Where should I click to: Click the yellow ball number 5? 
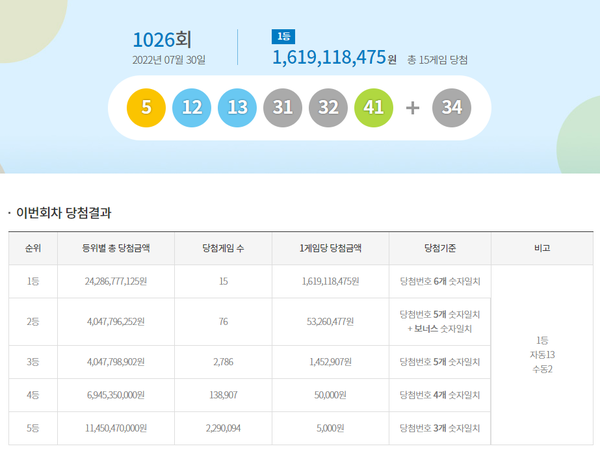point(146,108)
